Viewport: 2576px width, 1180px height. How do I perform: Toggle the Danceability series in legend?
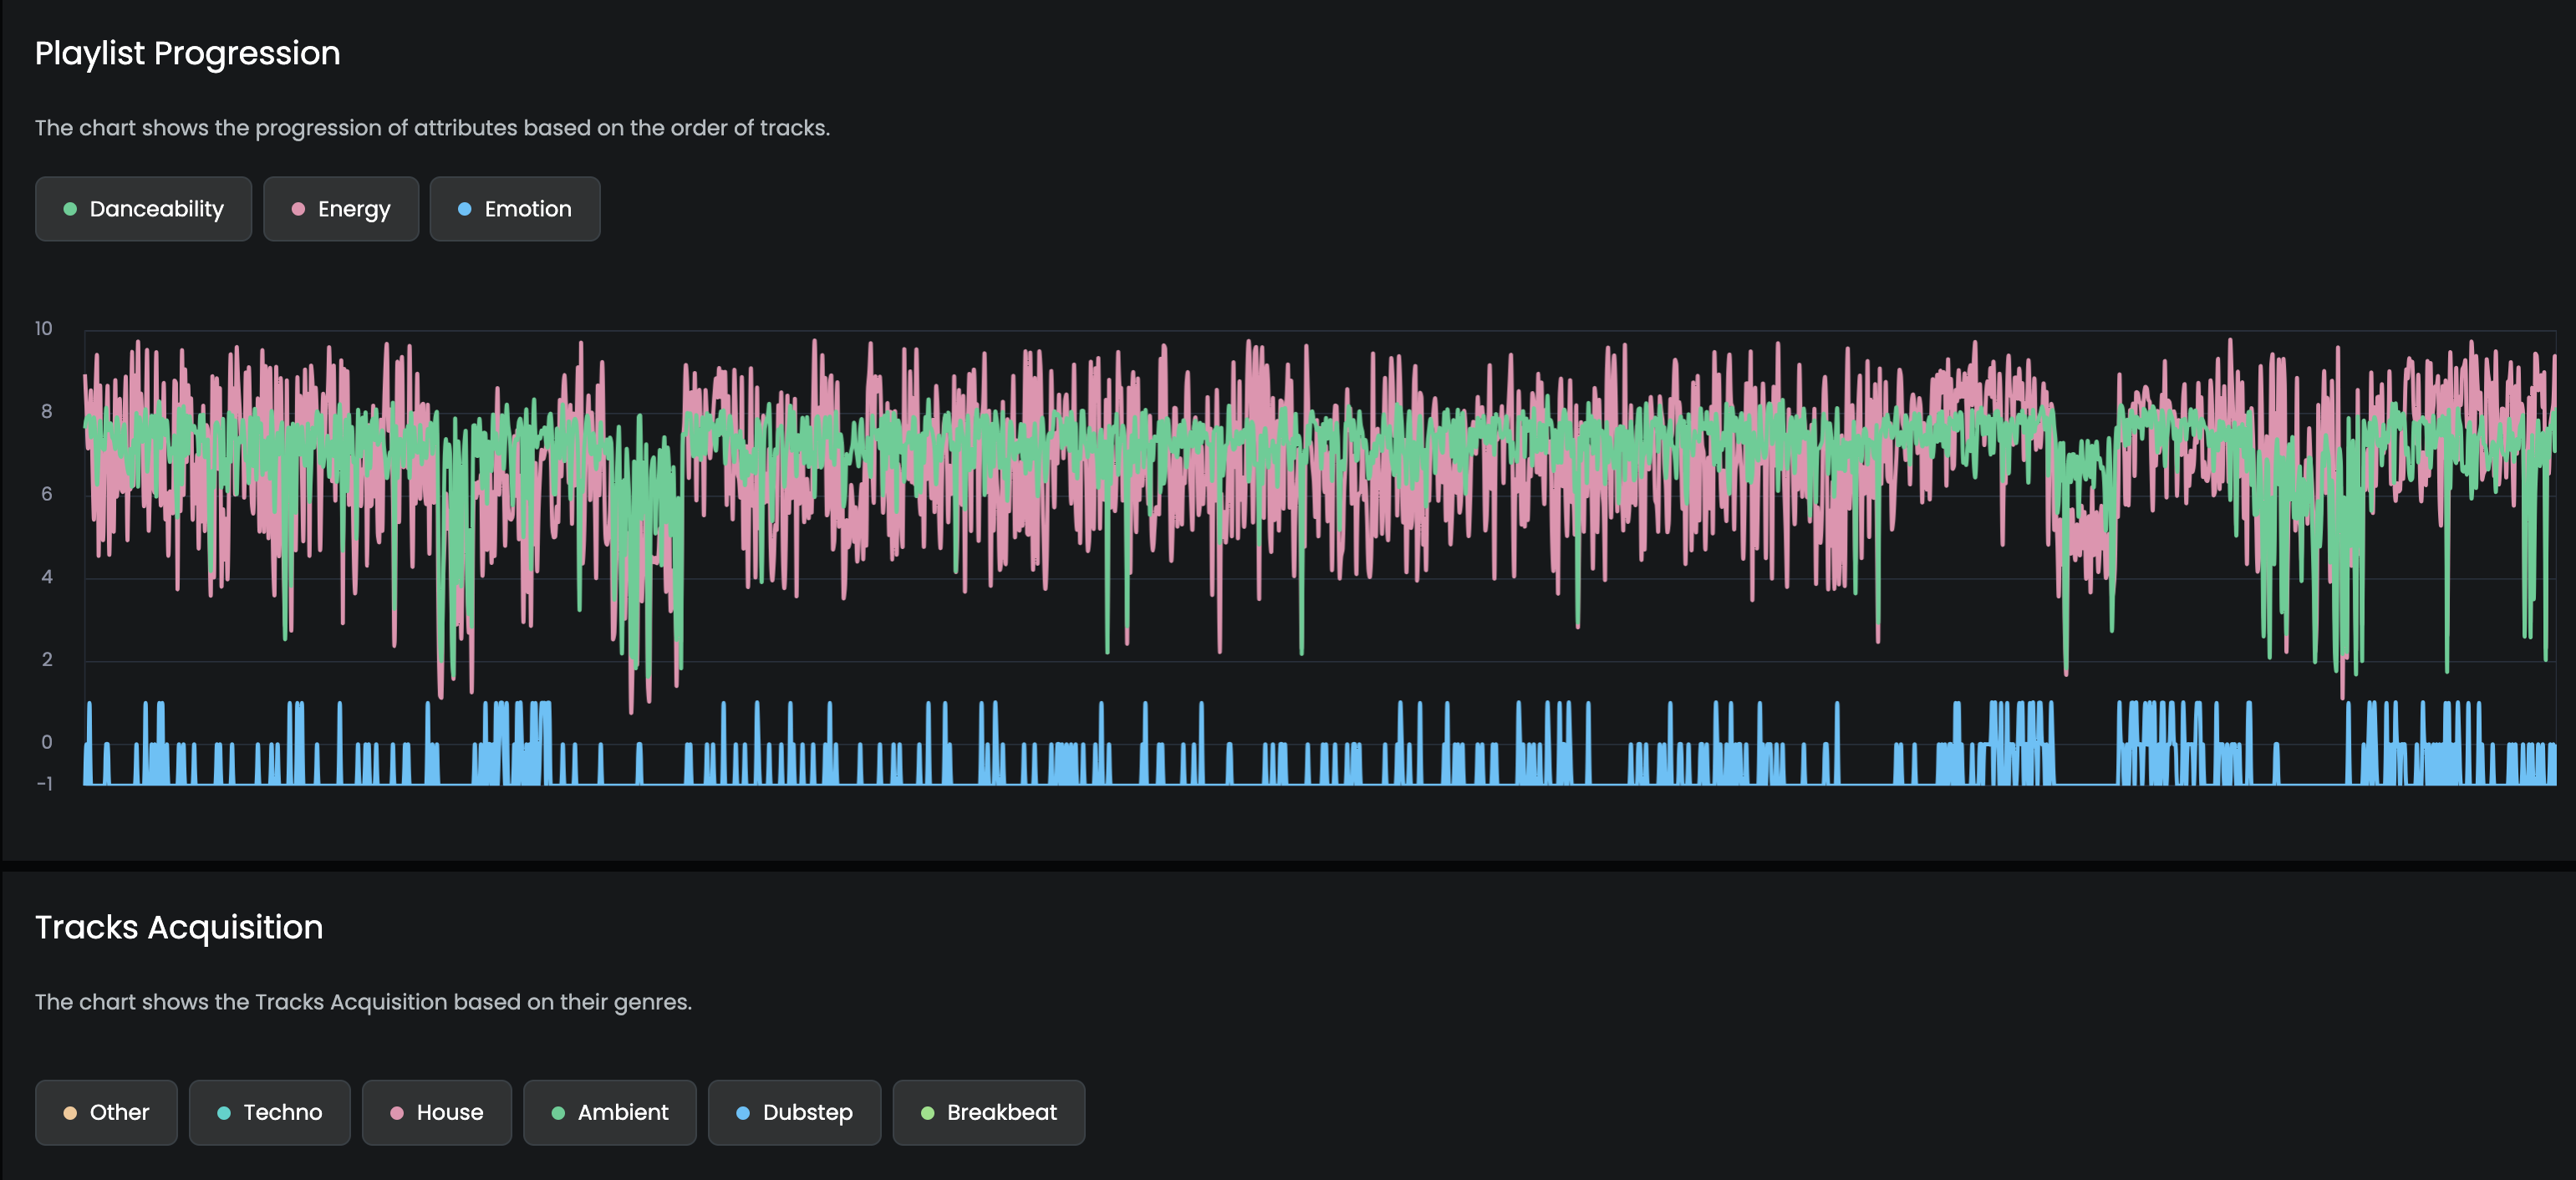coord(143,209)
